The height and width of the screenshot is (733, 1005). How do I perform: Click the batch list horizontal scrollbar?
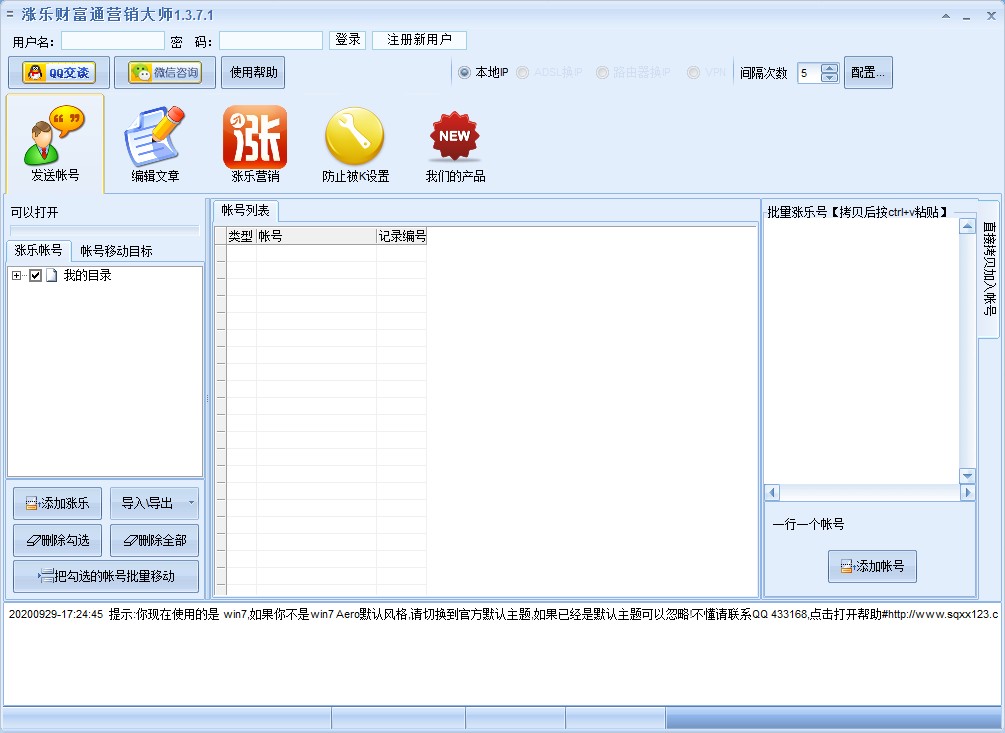point(868,493)
